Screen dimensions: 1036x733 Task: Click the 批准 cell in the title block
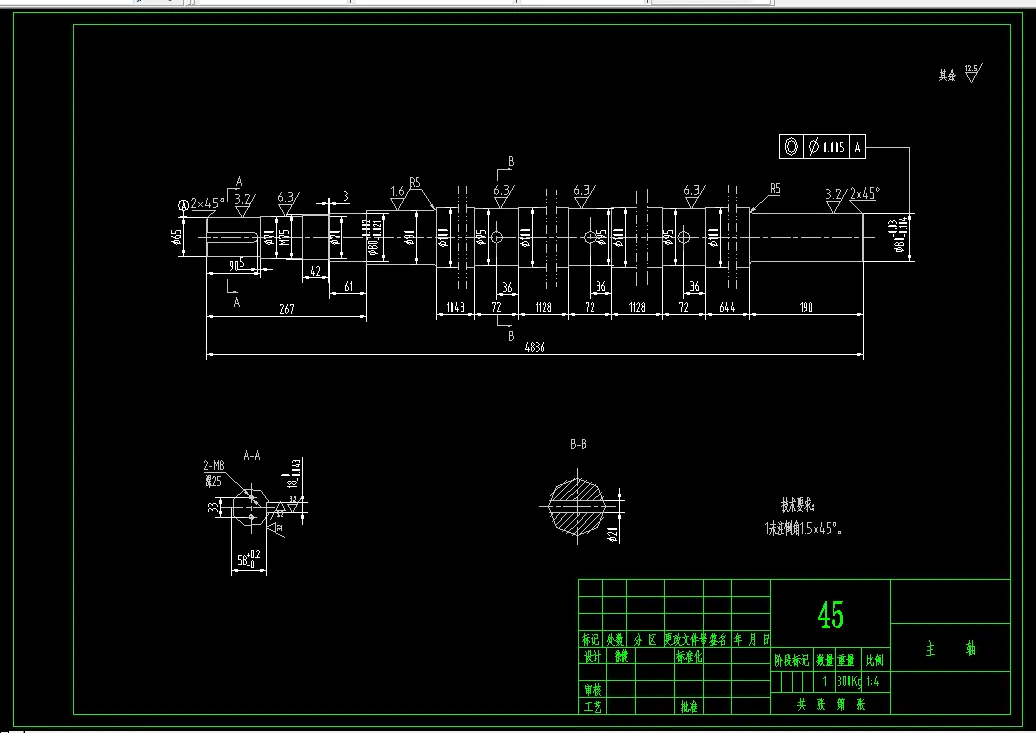coord(688,707)
